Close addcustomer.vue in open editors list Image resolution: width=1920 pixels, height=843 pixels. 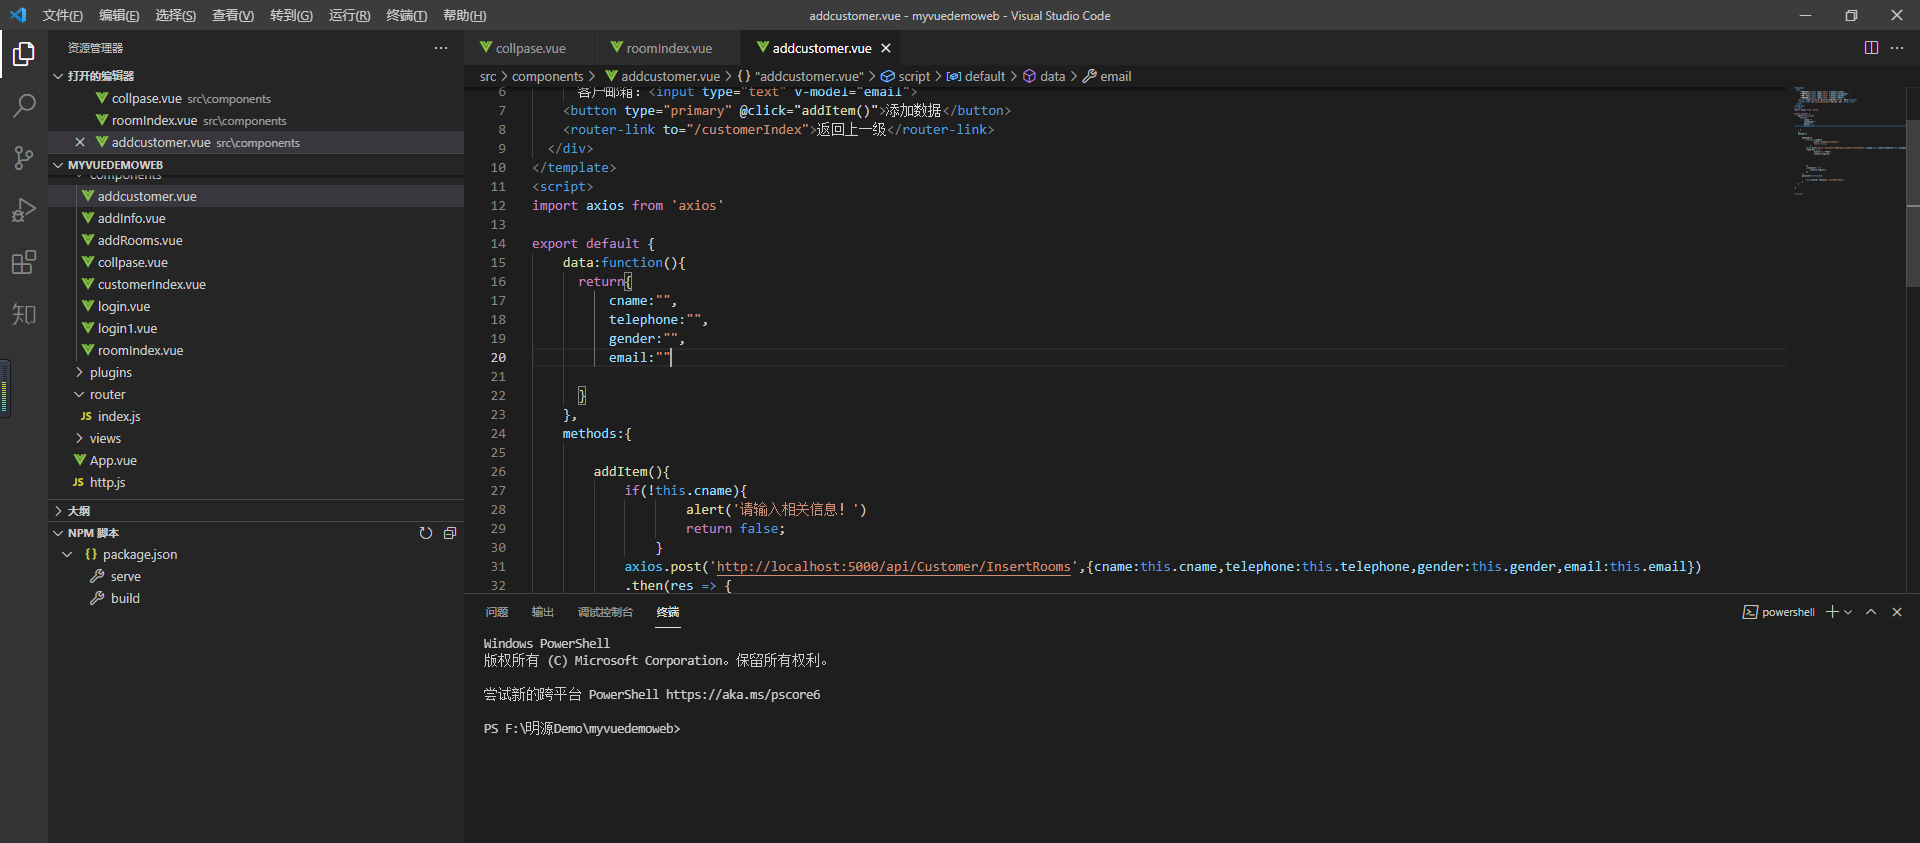pos(80,142)
